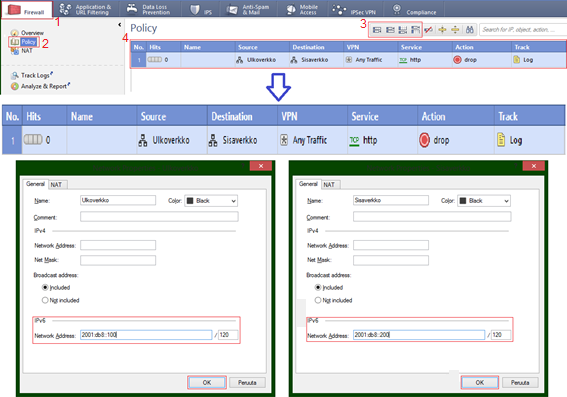
Task: Click the first yellow section-title toolbar icon
Action: 442,30
